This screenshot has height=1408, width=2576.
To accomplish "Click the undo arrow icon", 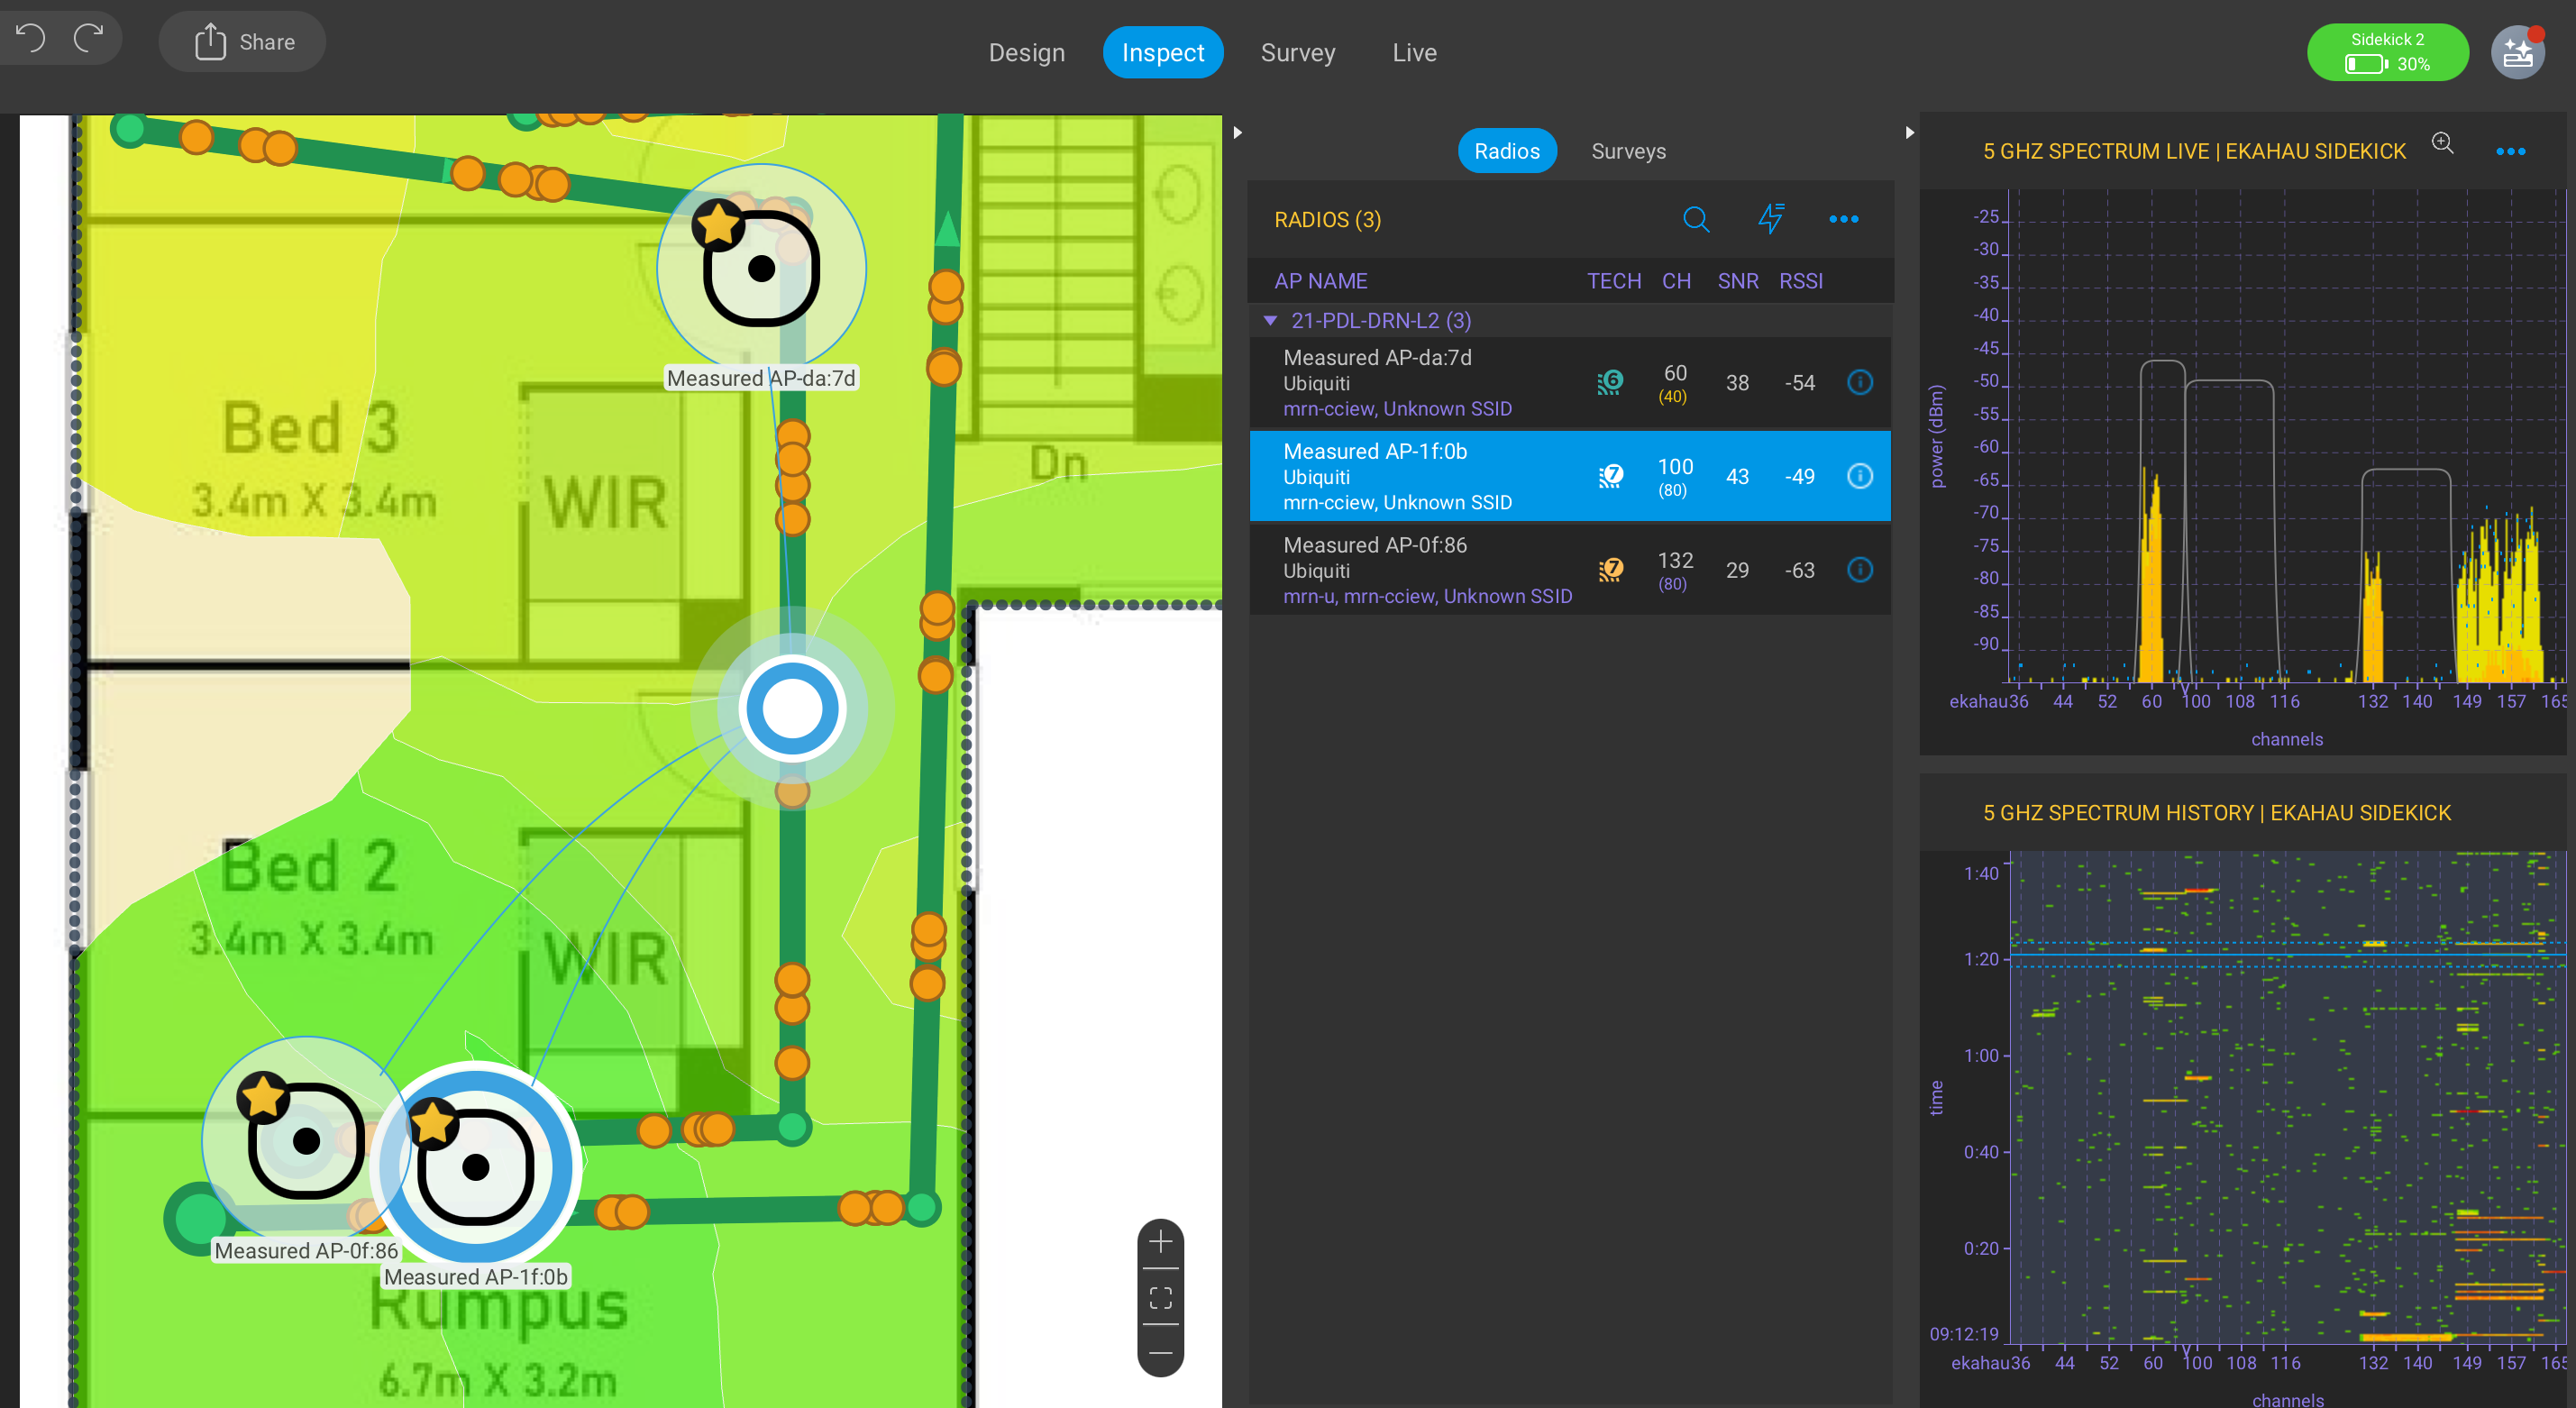I will pos(31,38).
